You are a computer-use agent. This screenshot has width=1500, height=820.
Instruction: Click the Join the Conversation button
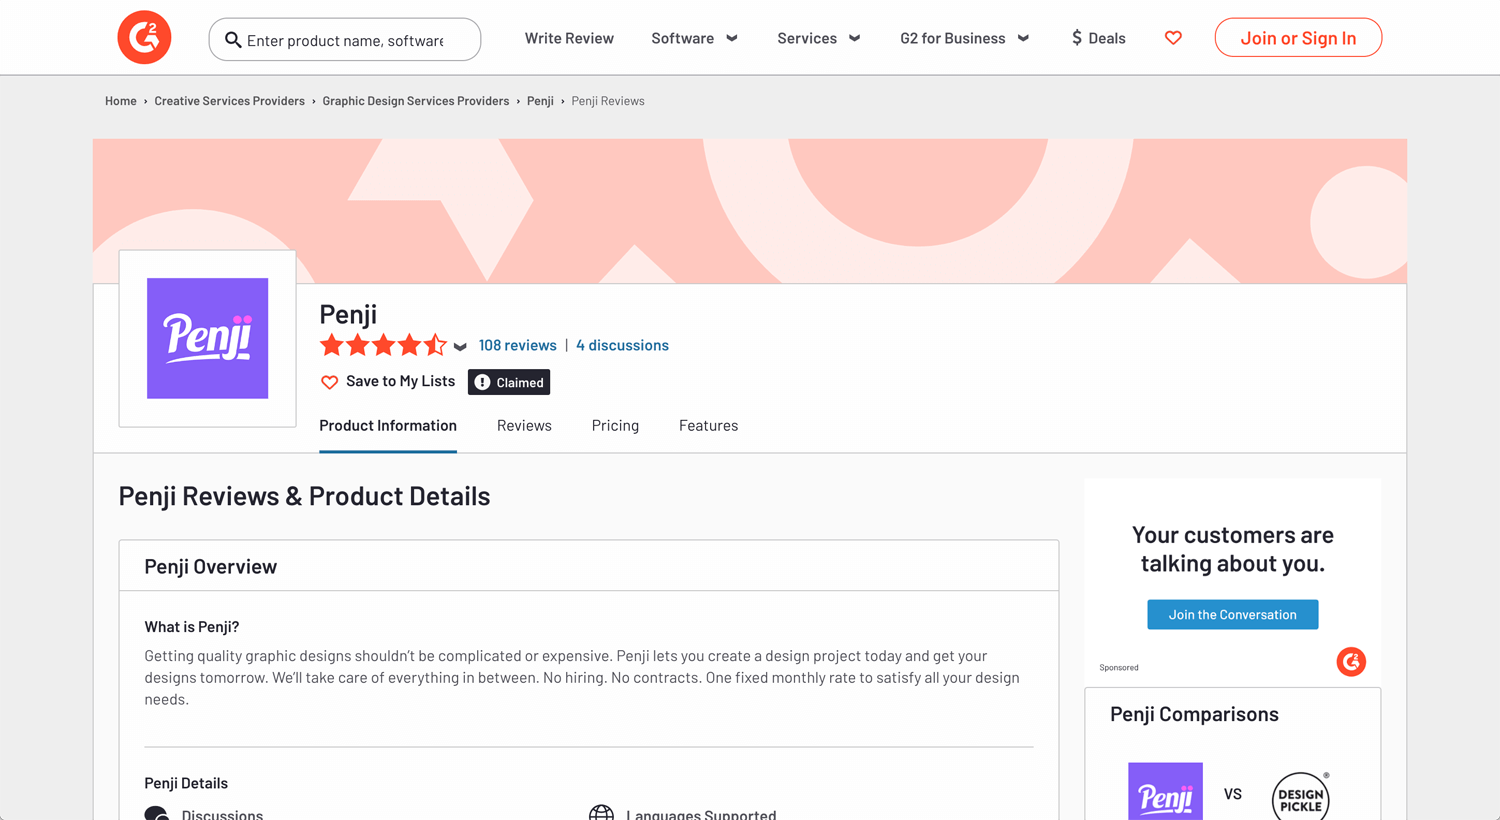point(1232,615)
